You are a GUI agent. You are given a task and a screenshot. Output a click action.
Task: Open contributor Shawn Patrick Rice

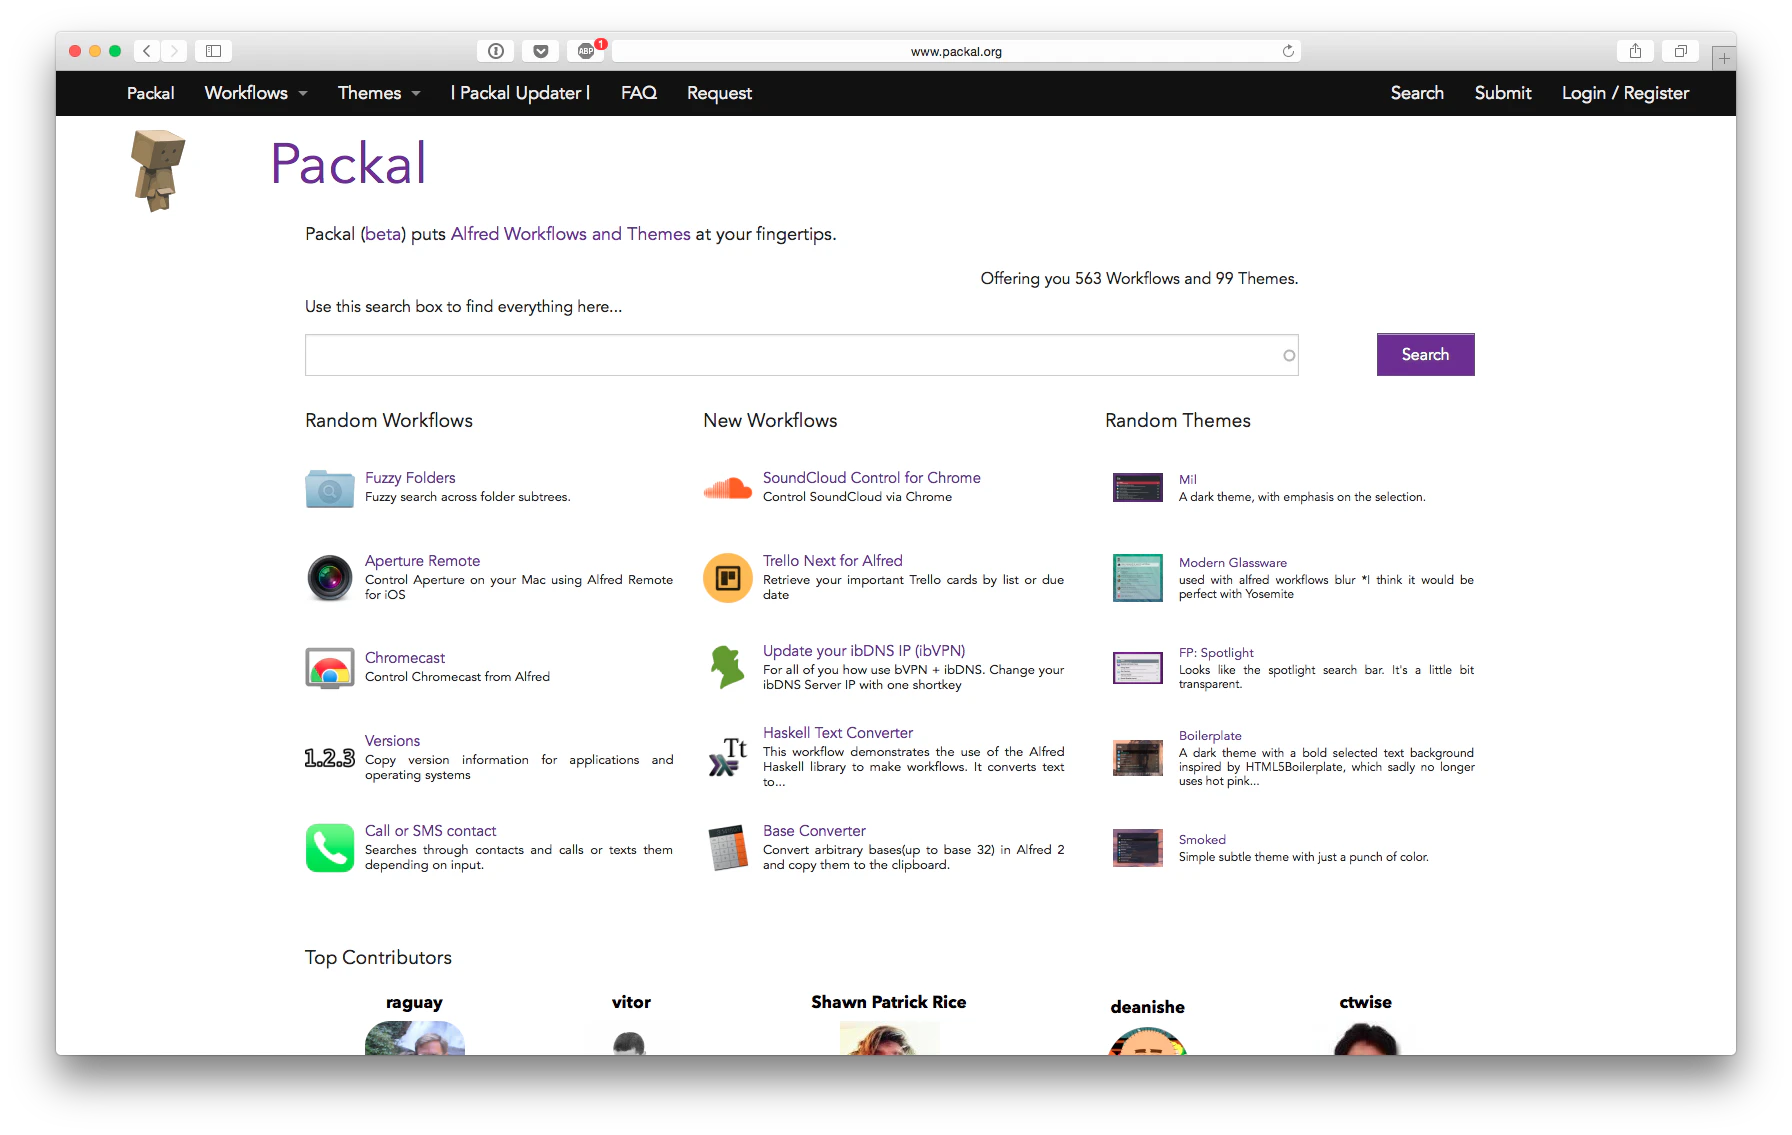point(888,1002)
